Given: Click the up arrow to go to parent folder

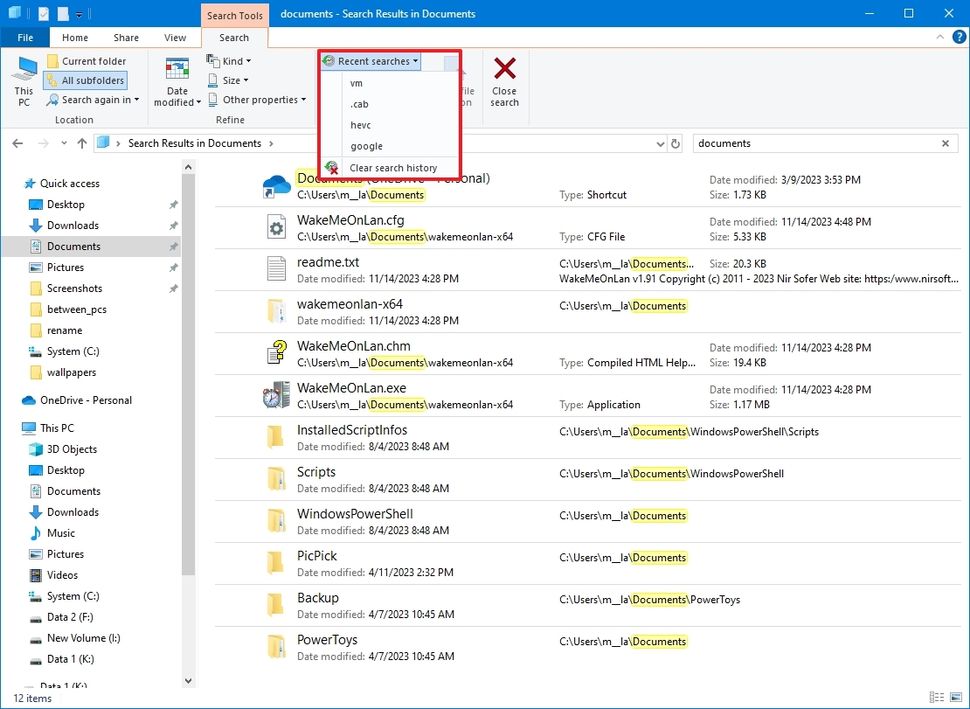Looking at the screenshot, I should click(81, 143).
